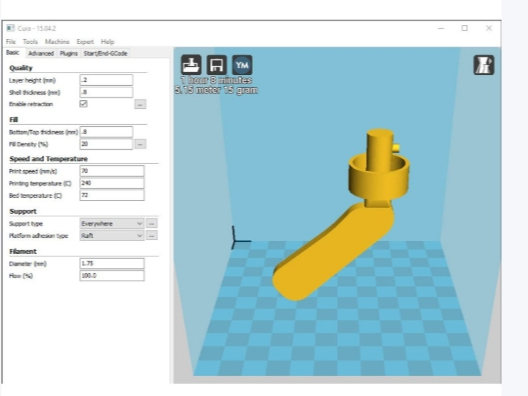This screenshot has width=528, height=396.
Task: Open the Machine menu
Action: (57, 41)
